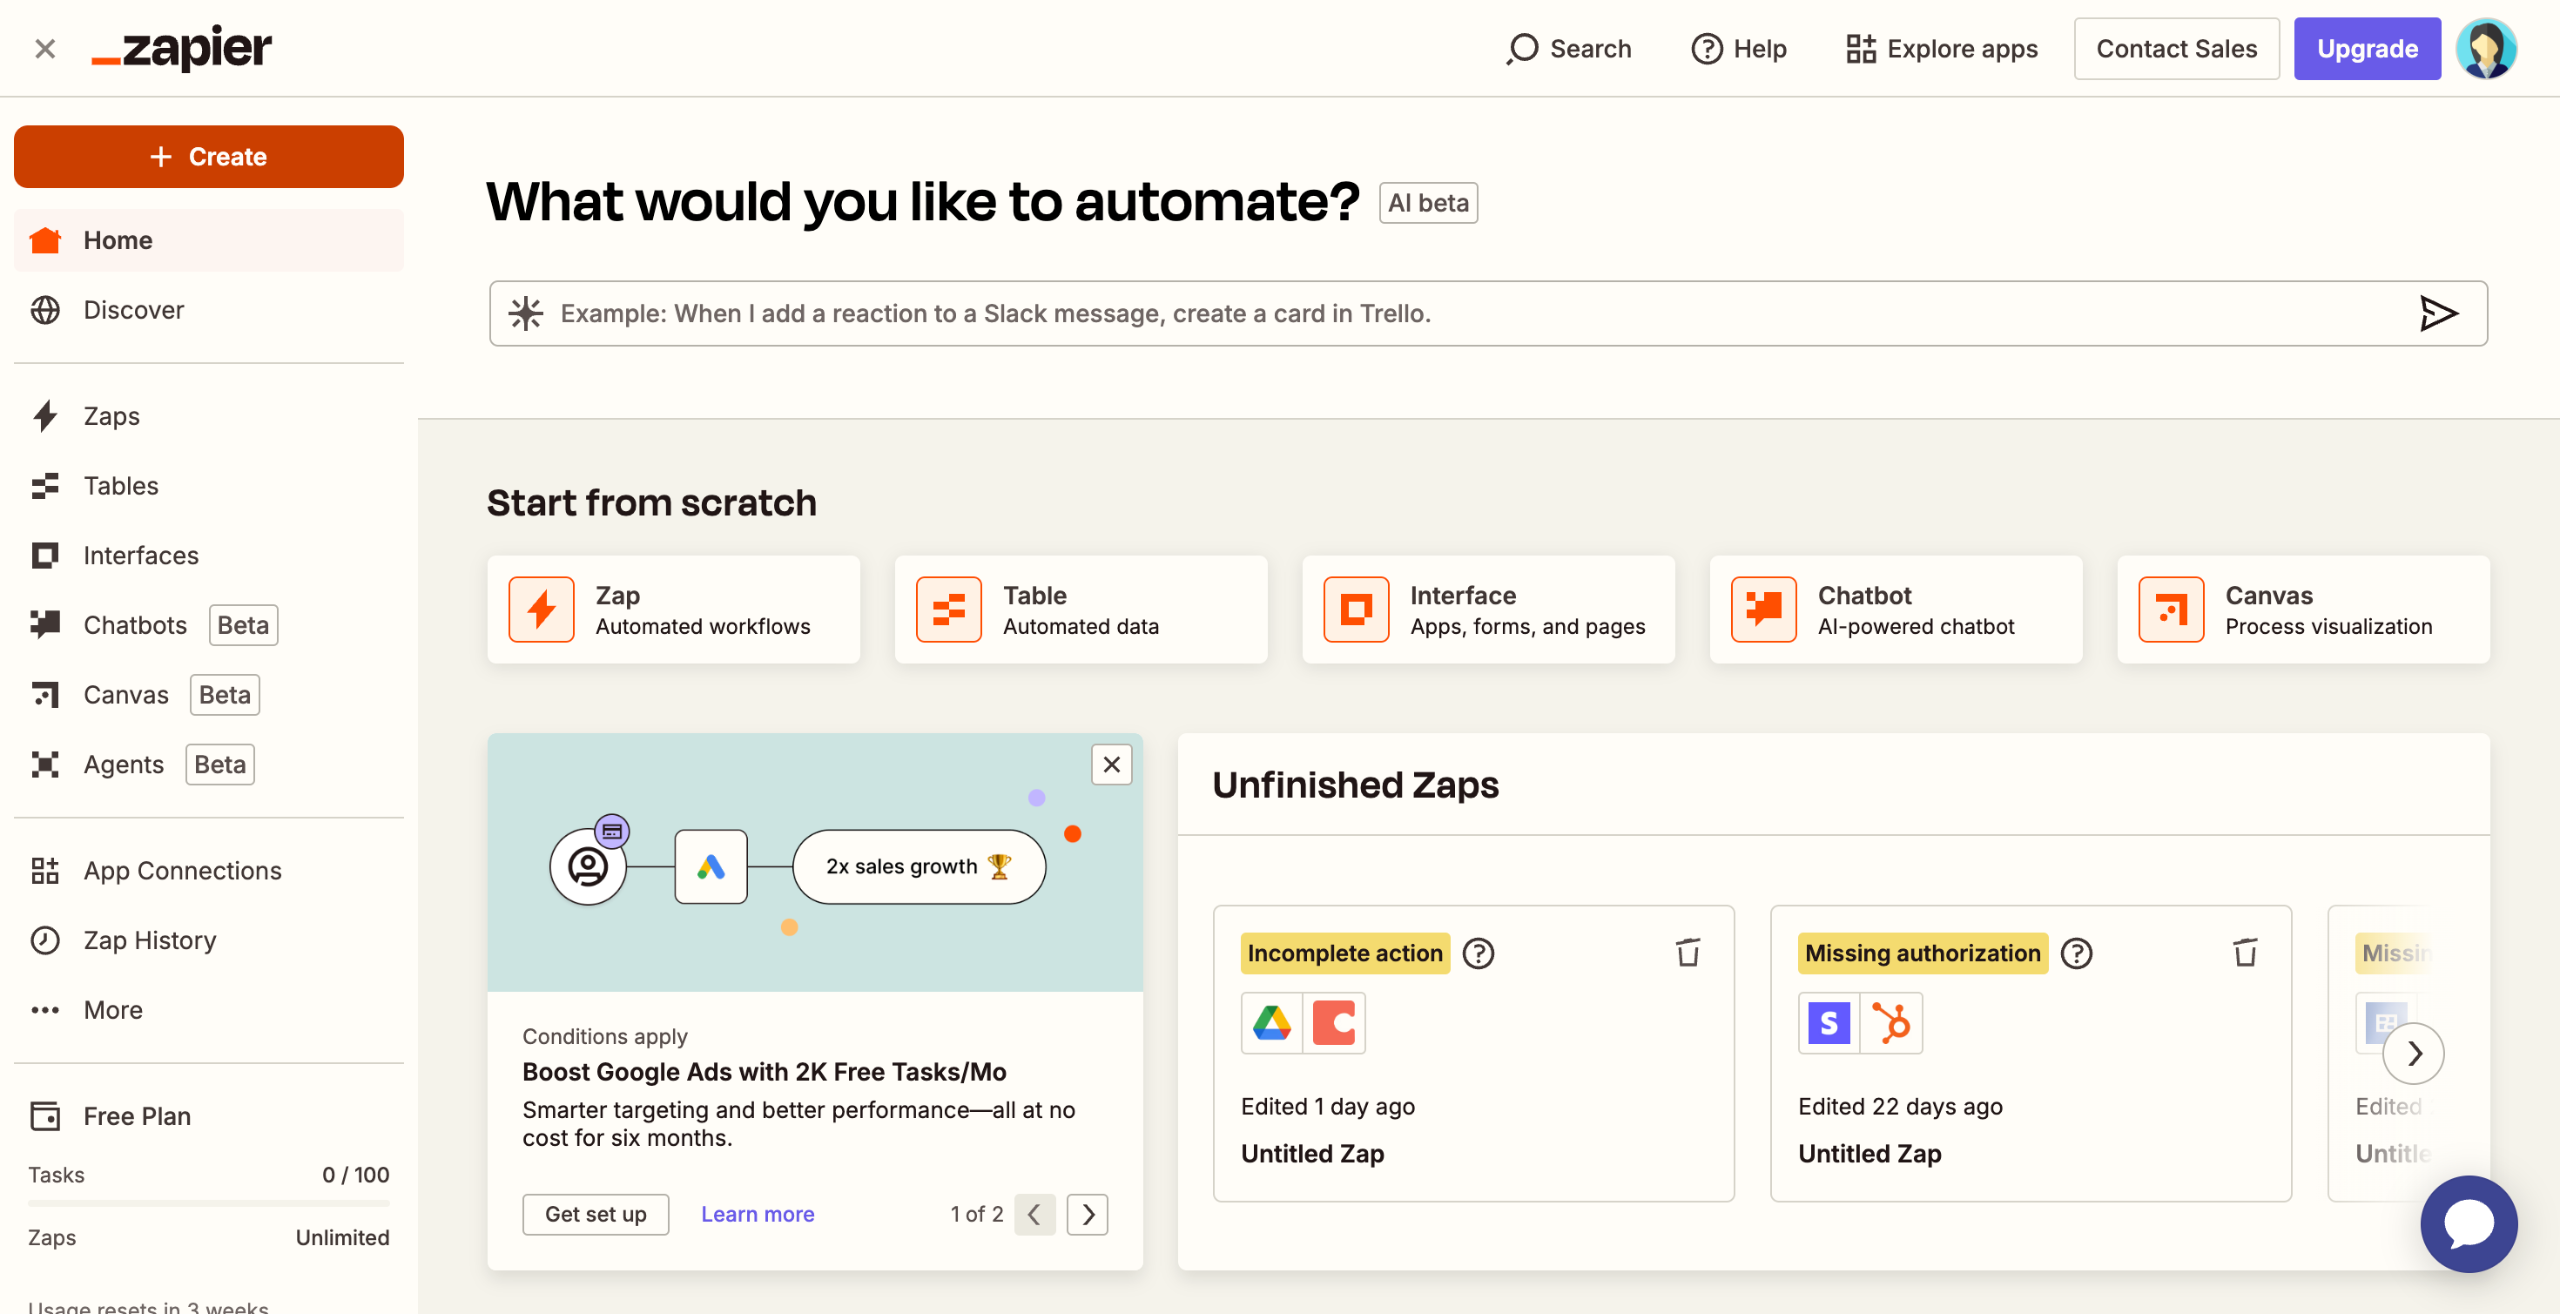Screen dimensions: 2560x1314
Task: Expand the More sidebar menu
Action: [x=112, y=1010]
